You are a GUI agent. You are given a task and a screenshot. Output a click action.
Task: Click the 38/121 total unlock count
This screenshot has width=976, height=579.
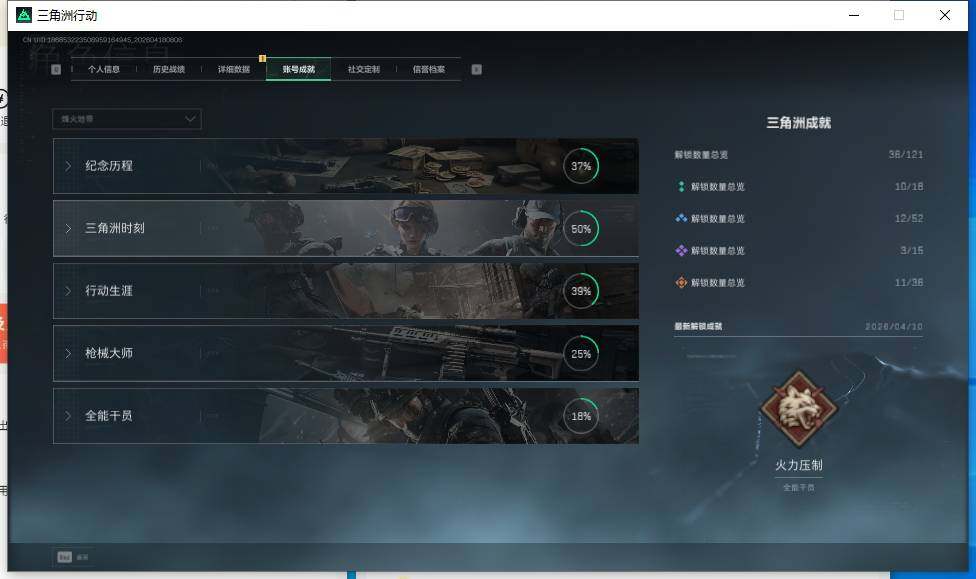click(x=906, y=154)
